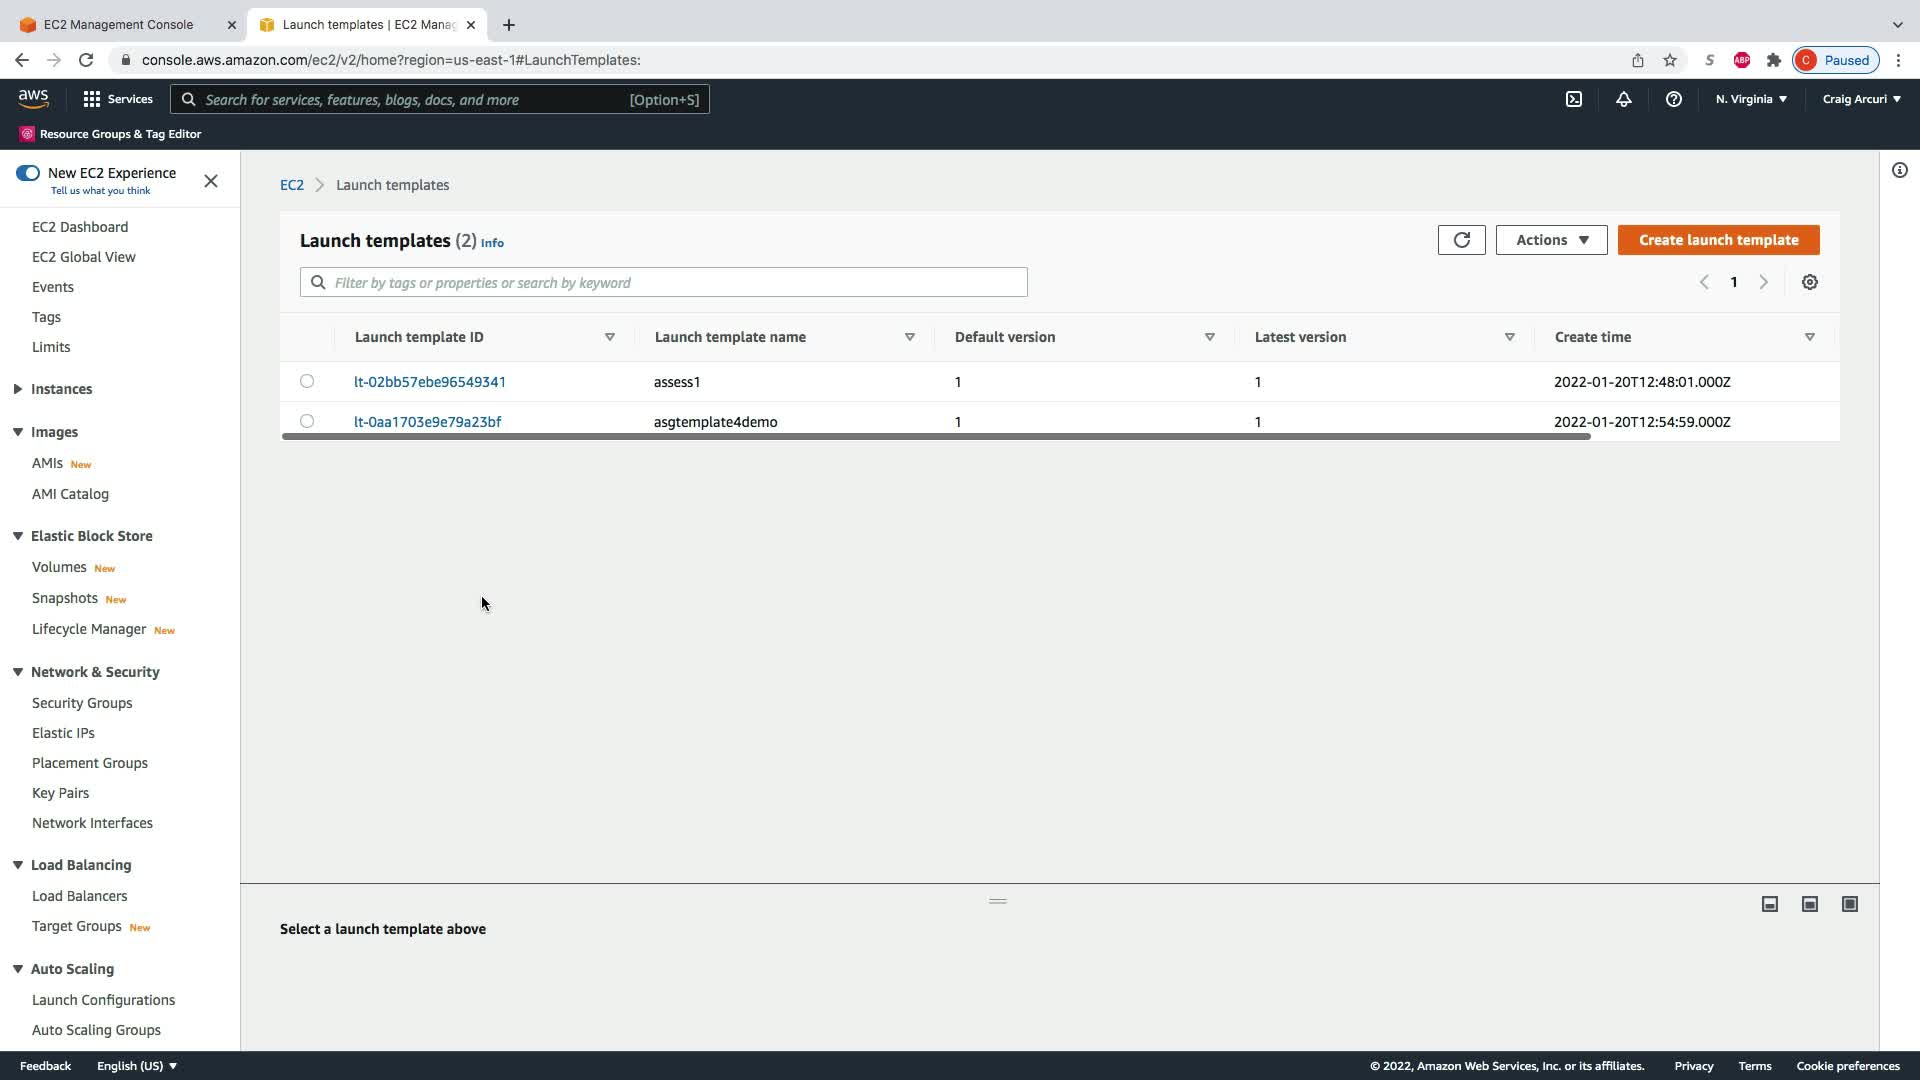1920x1080 pixels.
Task: Select the assess1 template radio button
Action: (x=307, y=381)
